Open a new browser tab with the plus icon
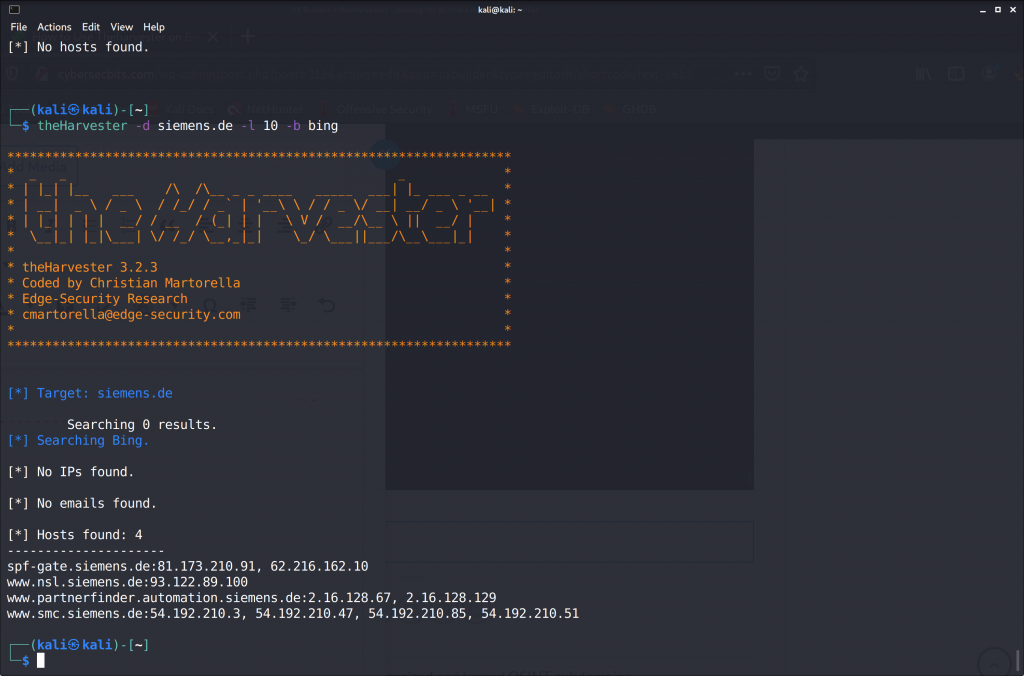 coord(247,36)
